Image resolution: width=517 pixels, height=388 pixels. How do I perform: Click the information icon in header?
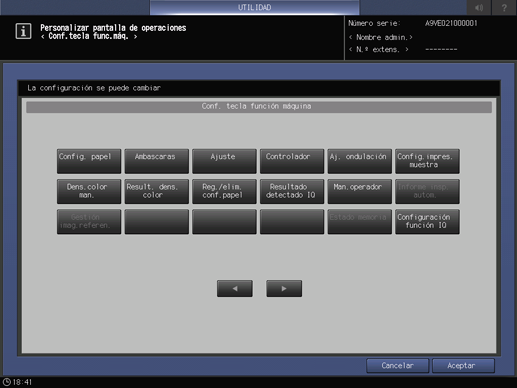tap(23, 31)
